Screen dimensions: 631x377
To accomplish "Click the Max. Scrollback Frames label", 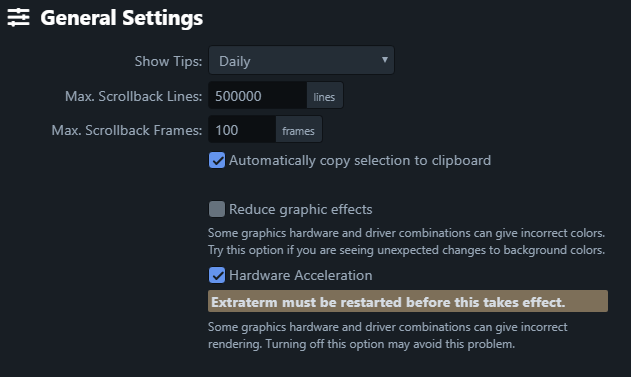I will 127,130.
